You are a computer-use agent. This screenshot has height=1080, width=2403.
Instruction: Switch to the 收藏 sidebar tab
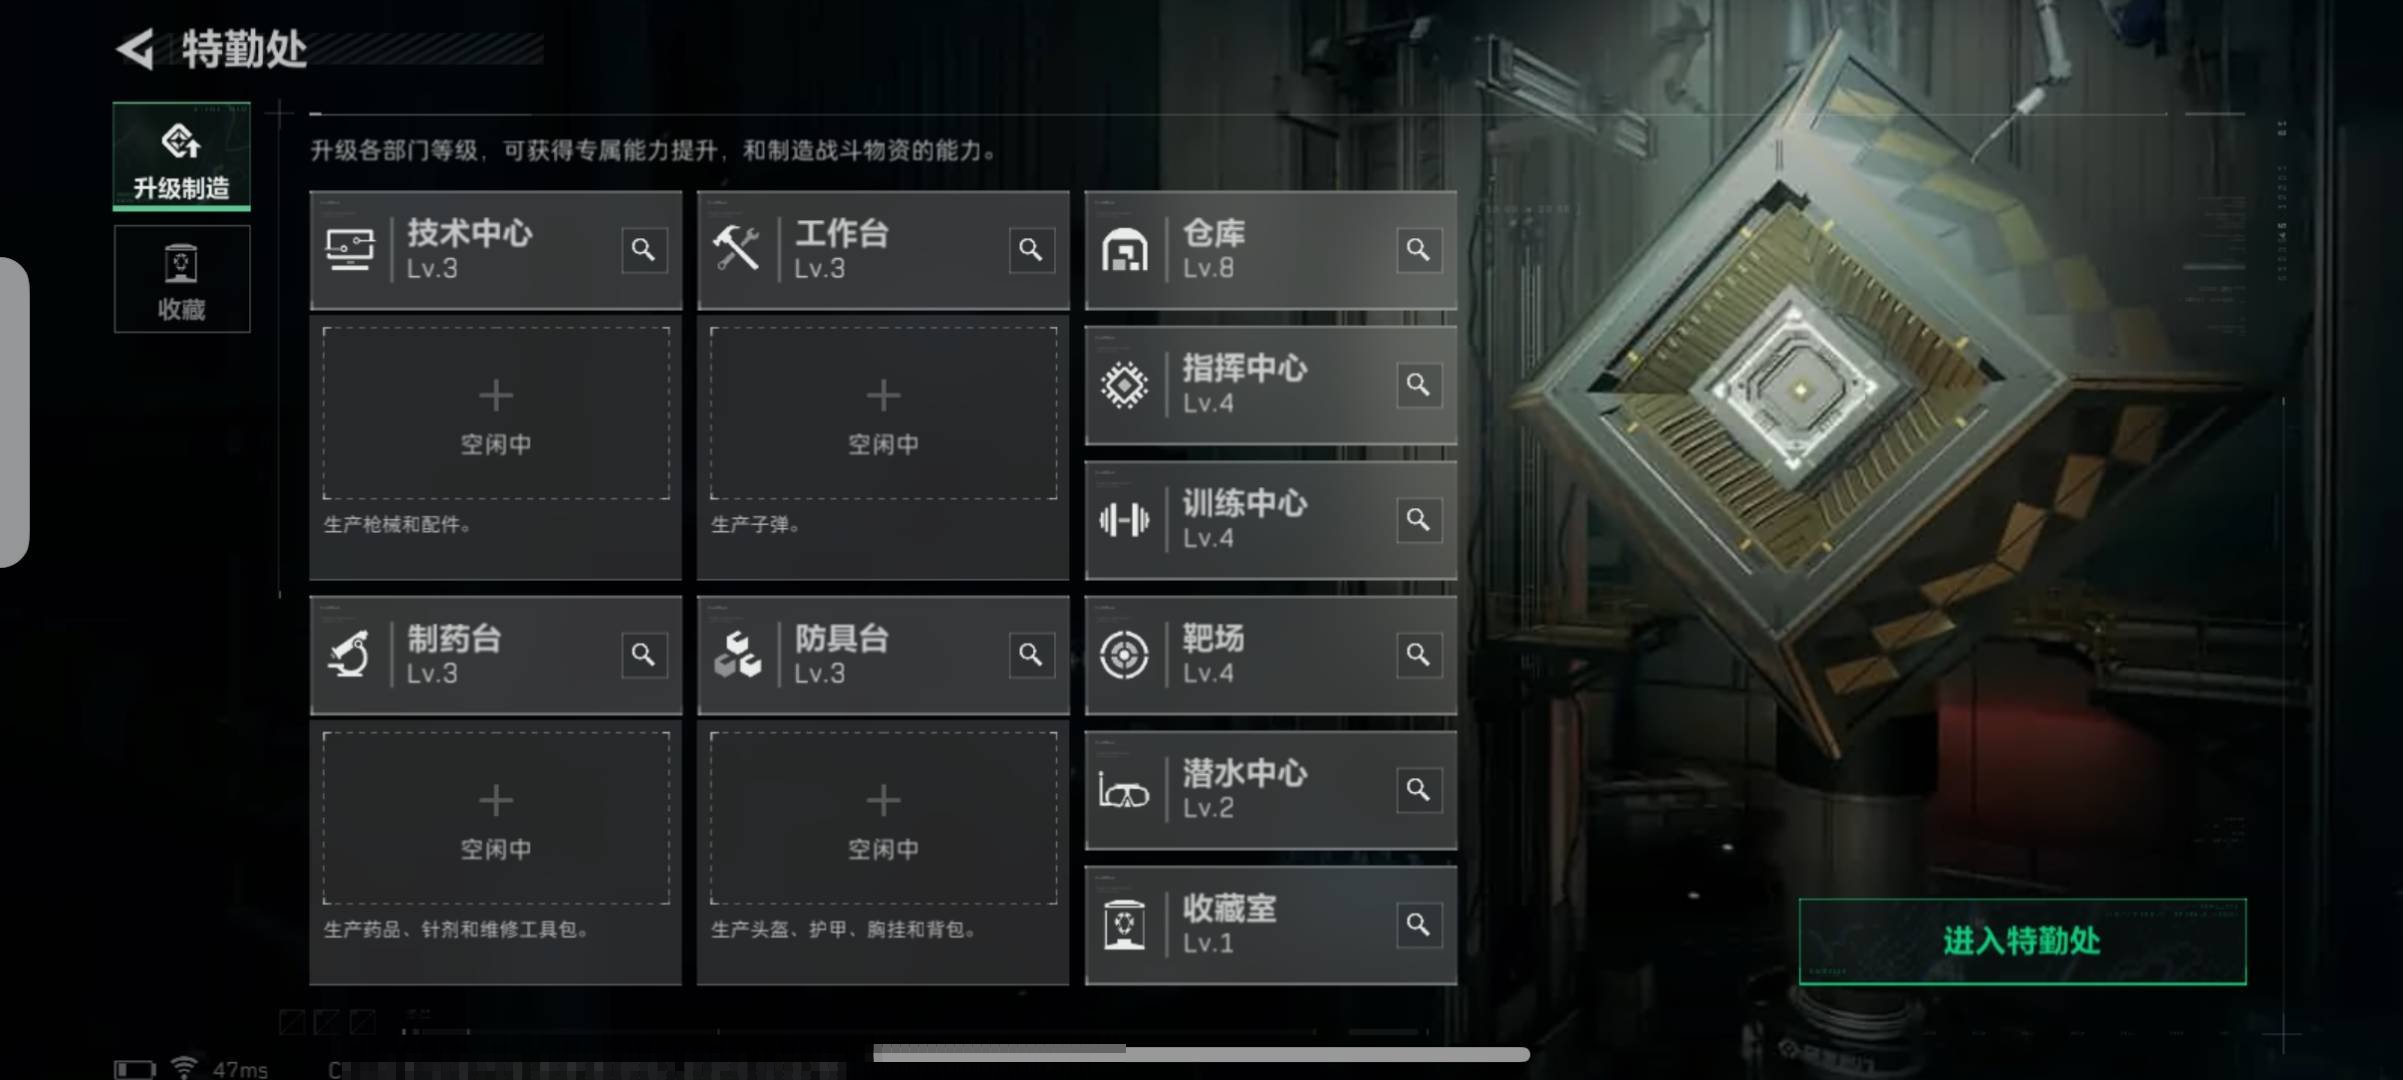click(x=181, y=279)
